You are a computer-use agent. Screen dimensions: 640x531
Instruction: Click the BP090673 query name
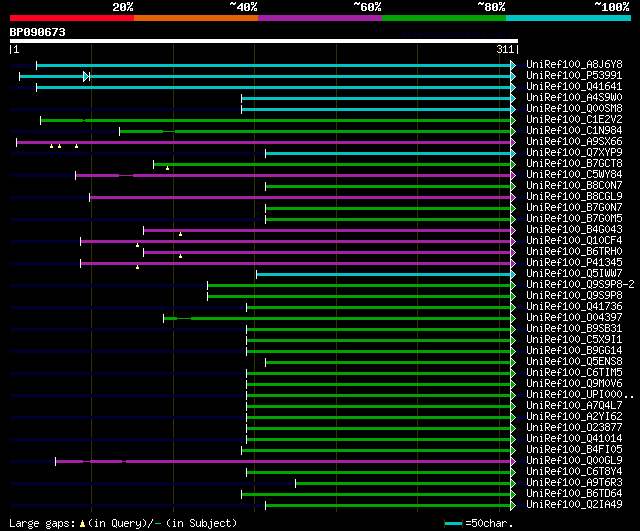(38, 32)
